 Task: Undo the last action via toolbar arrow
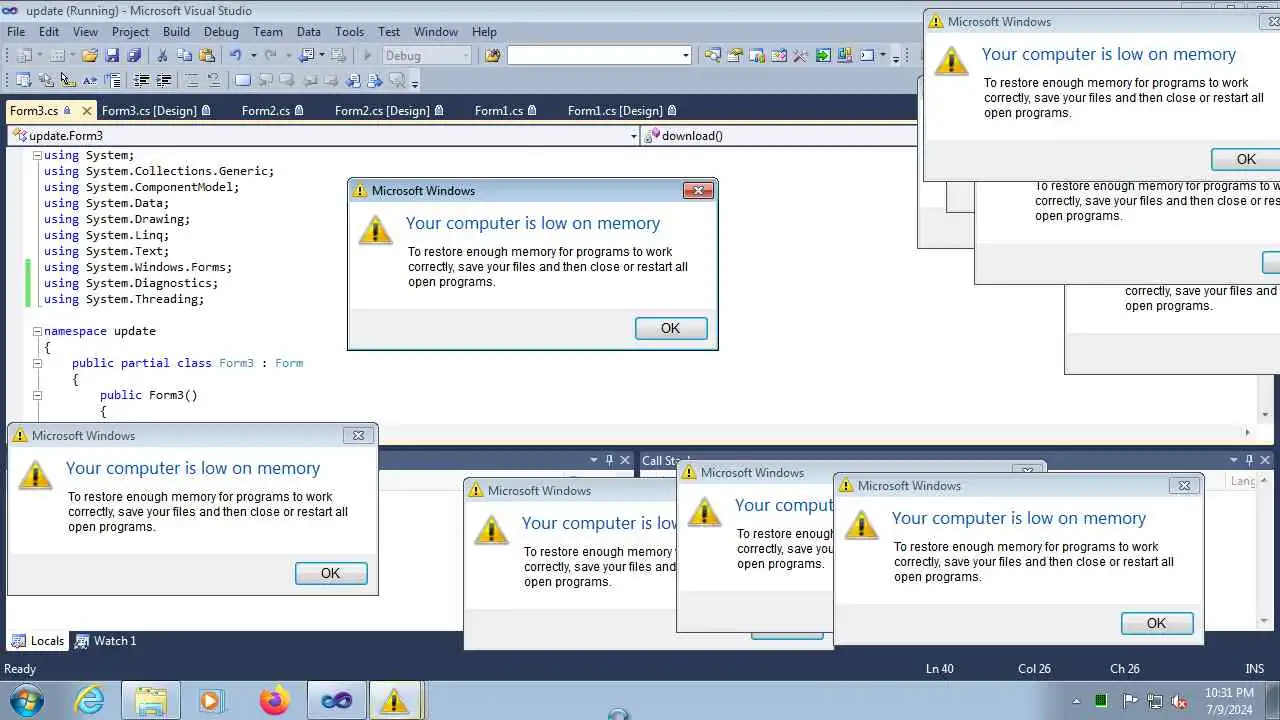pos(236,56)
